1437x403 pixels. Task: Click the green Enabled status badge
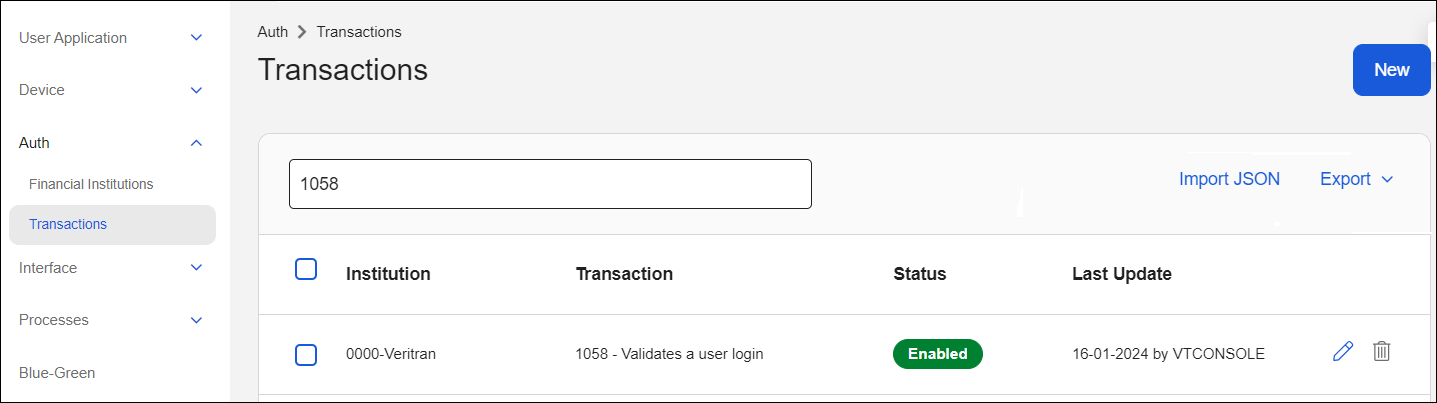[937, 354]
